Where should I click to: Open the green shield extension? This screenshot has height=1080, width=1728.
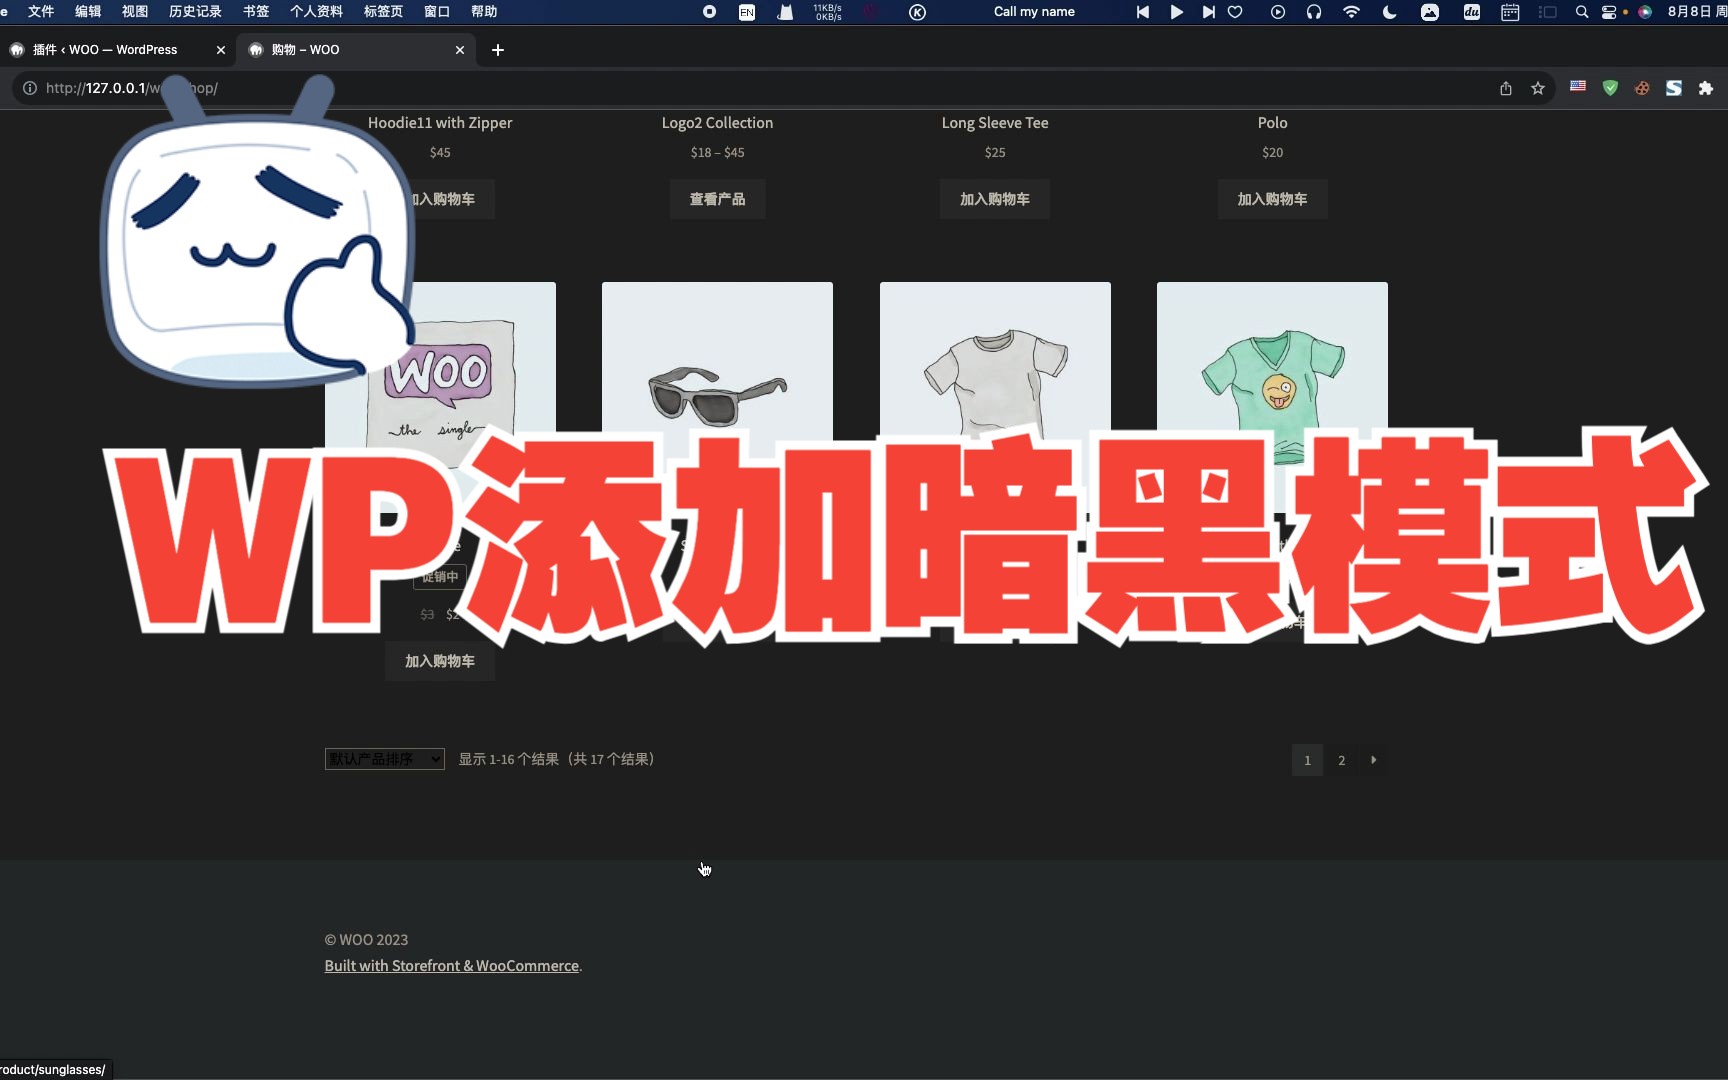[1610, 88]
